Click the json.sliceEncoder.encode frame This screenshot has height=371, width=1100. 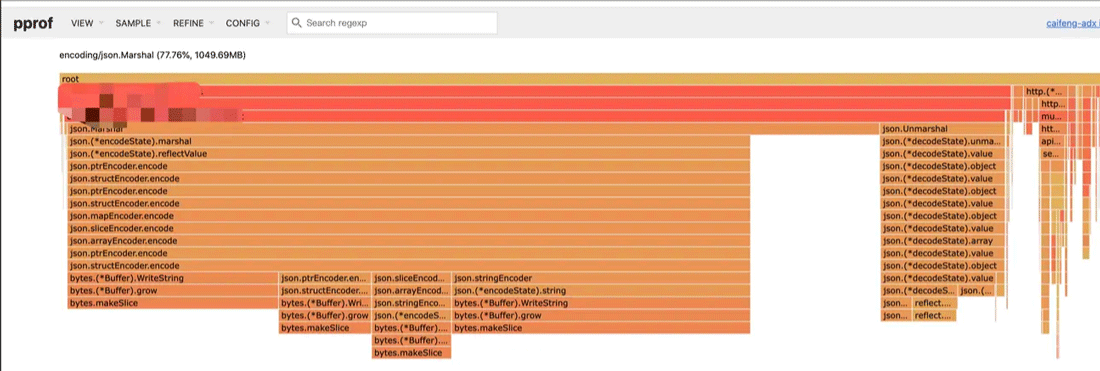click(409, 229)
